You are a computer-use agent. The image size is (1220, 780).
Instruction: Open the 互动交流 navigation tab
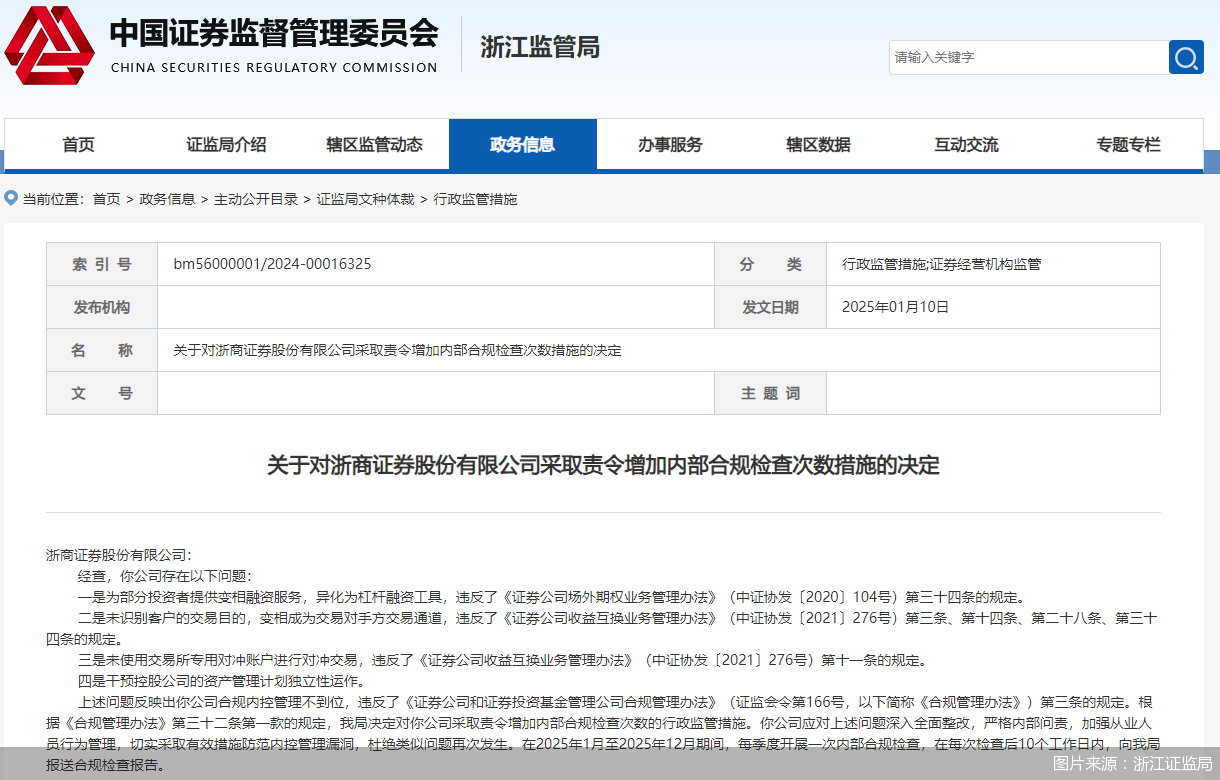click(x=967, y=145)
